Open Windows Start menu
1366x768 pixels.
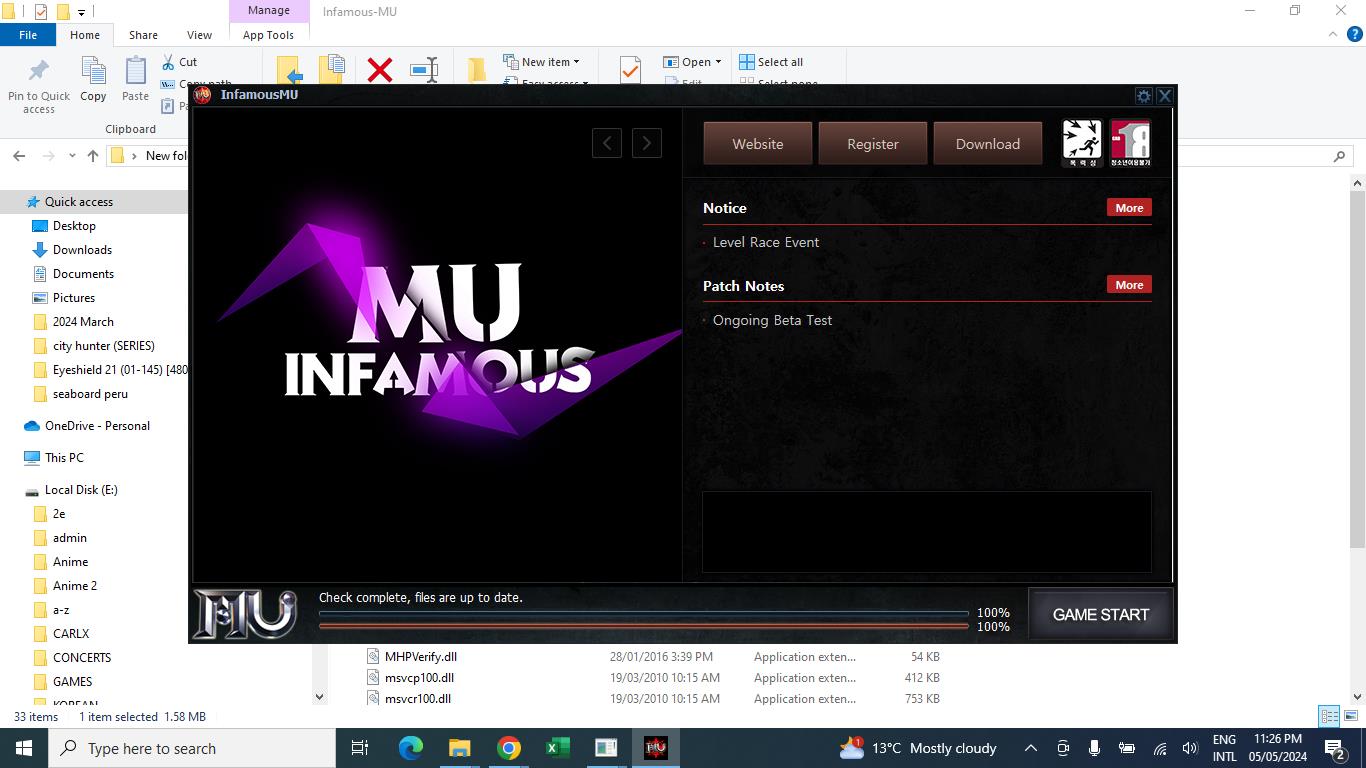[x=24, y=748]
